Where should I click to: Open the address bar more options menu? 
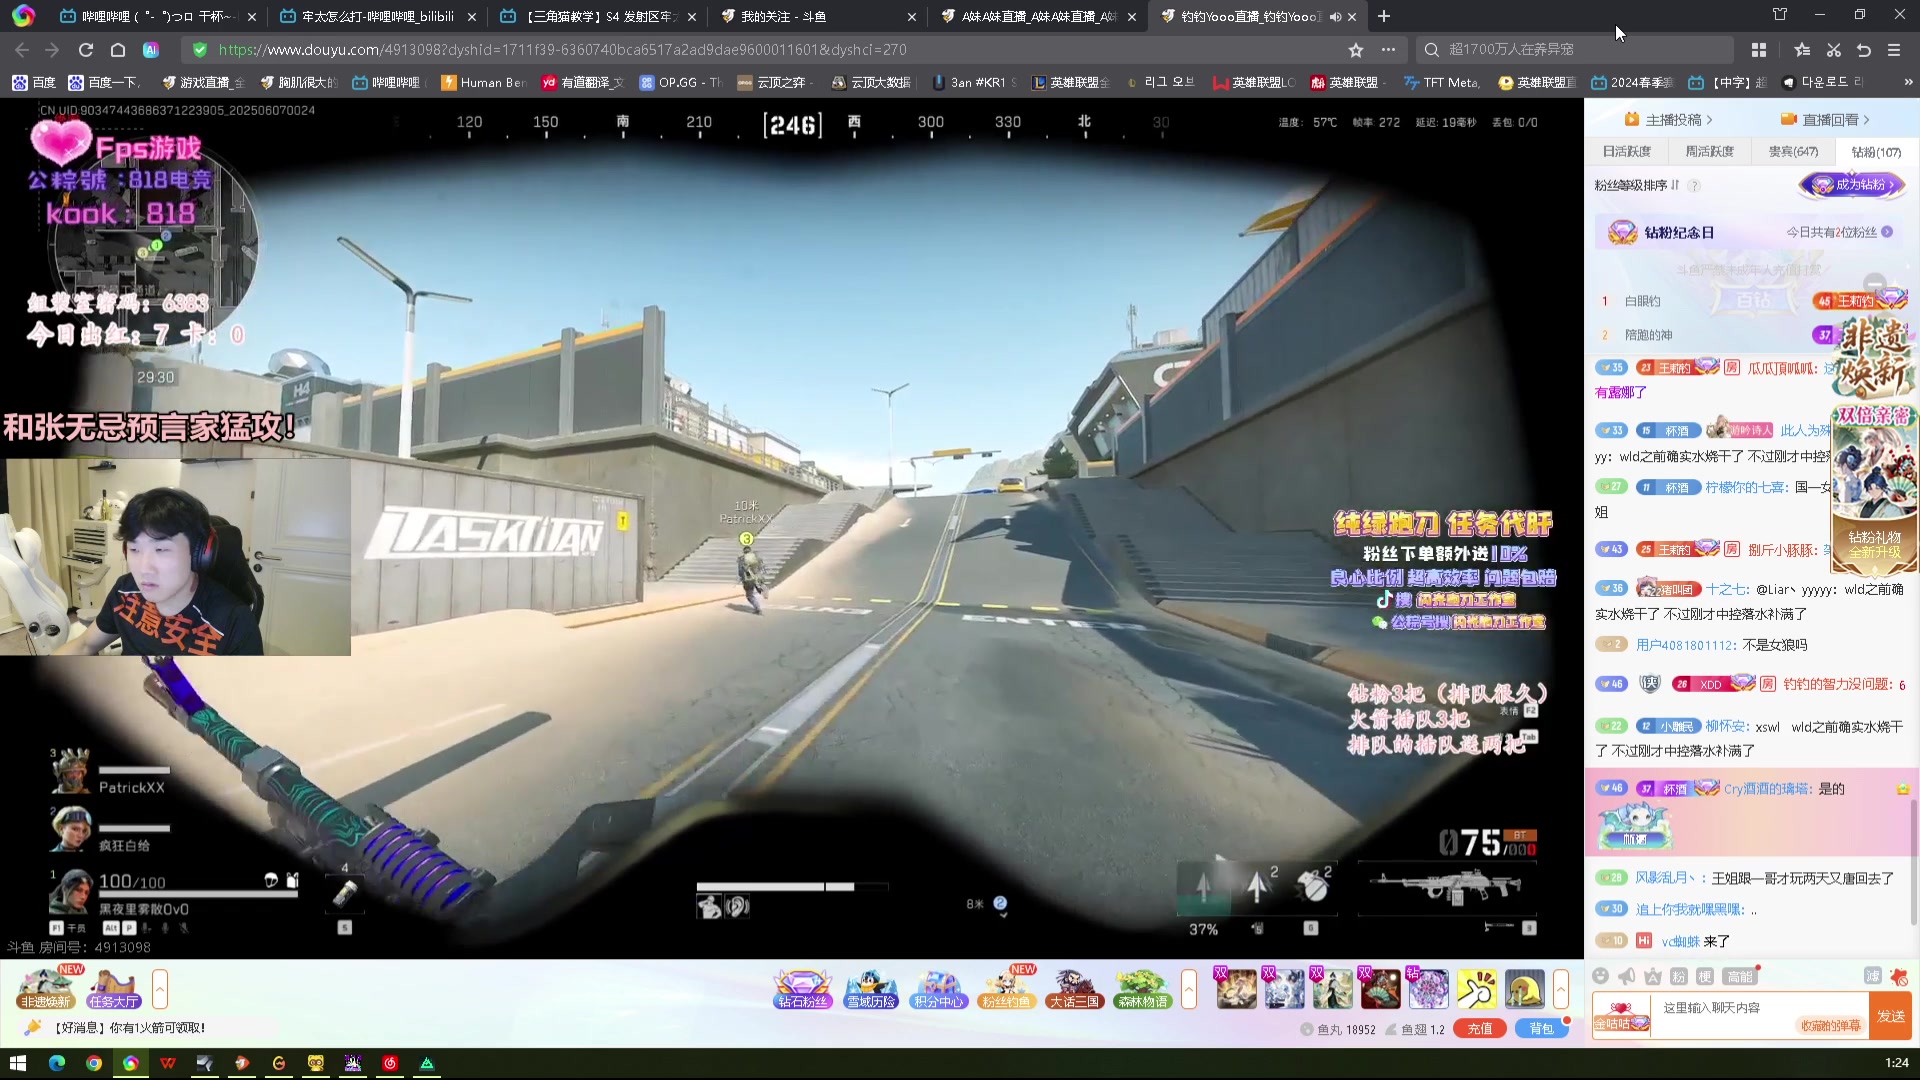coord(1388,50)
